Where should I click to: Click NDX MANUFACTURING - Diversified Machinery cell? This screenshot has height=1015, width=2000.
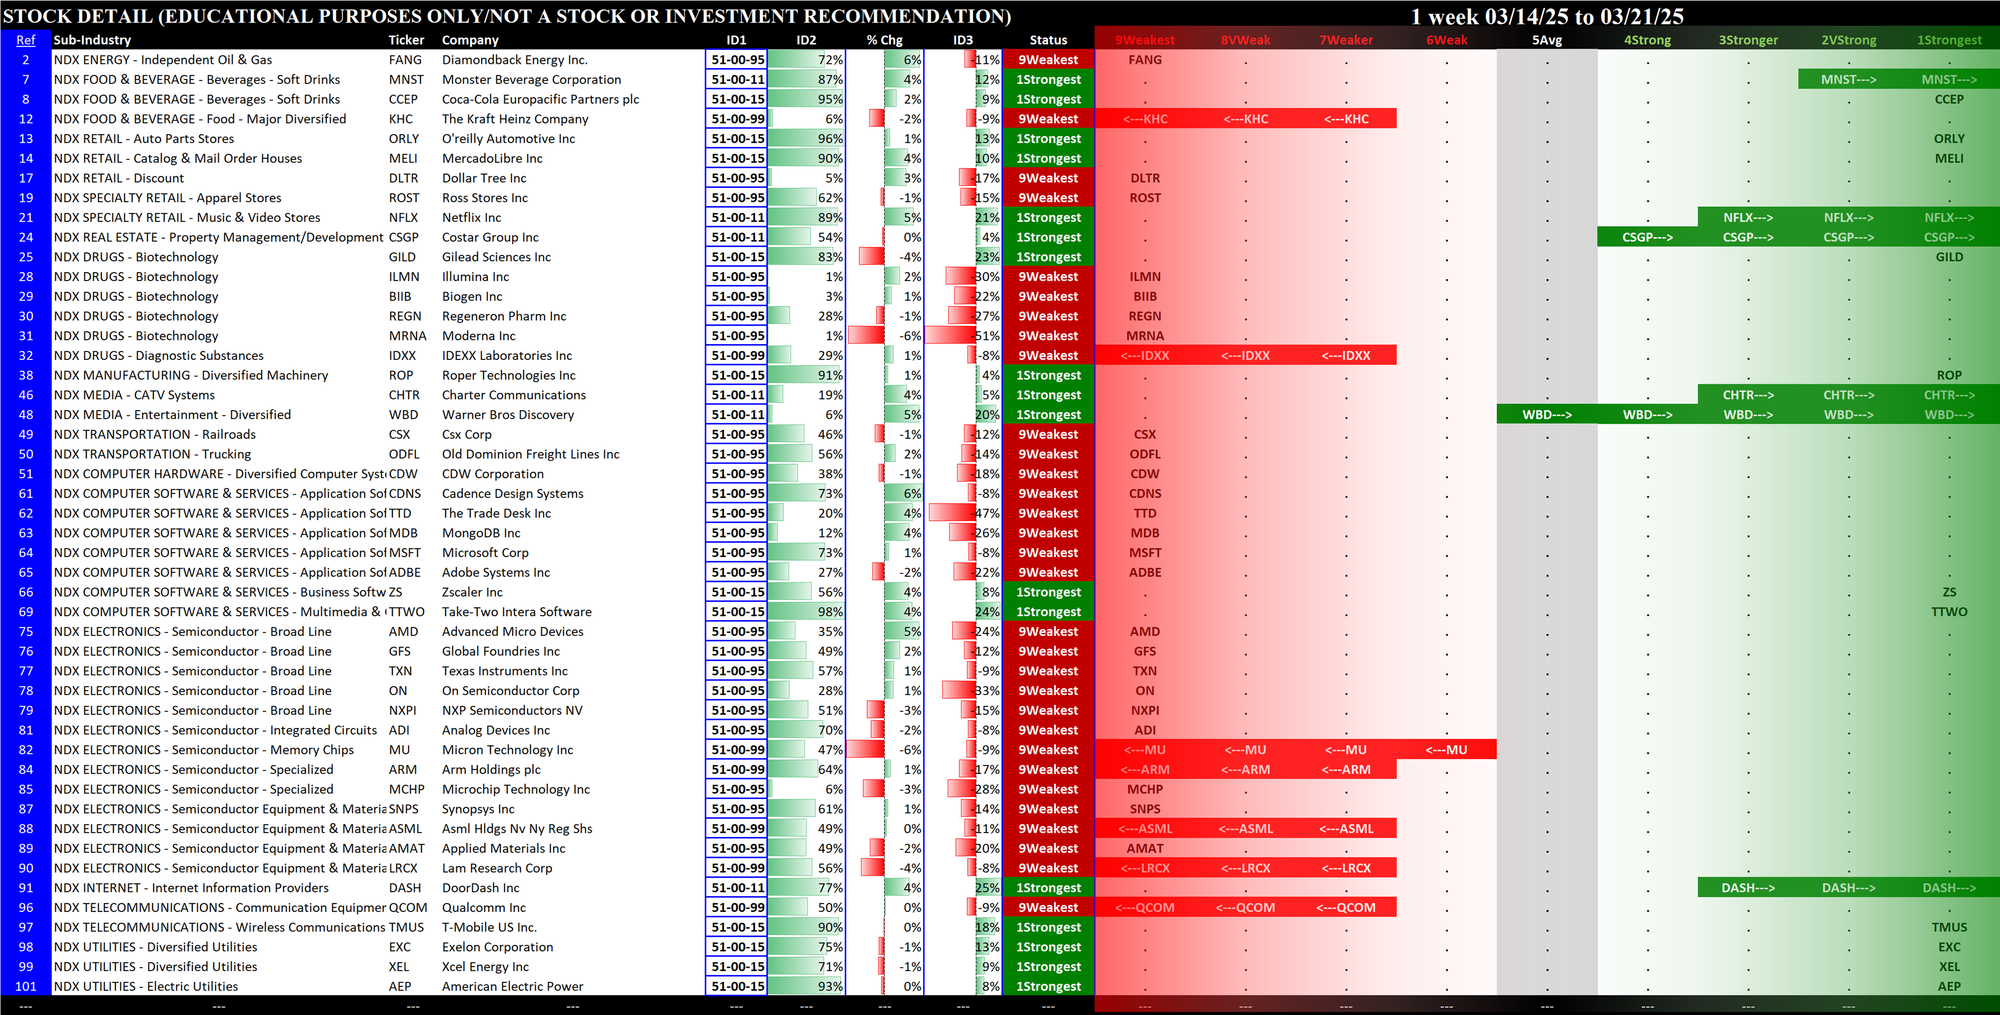191,376
